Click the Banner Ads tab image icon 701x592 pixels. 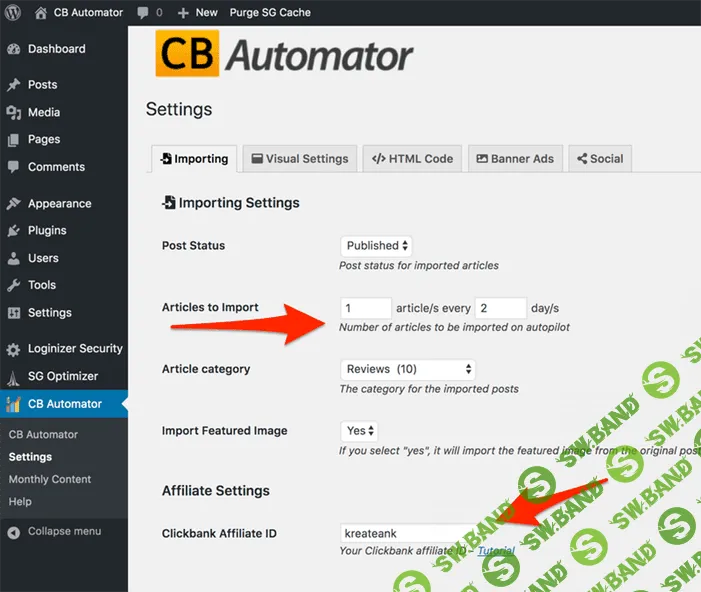(x=482, y=159)
